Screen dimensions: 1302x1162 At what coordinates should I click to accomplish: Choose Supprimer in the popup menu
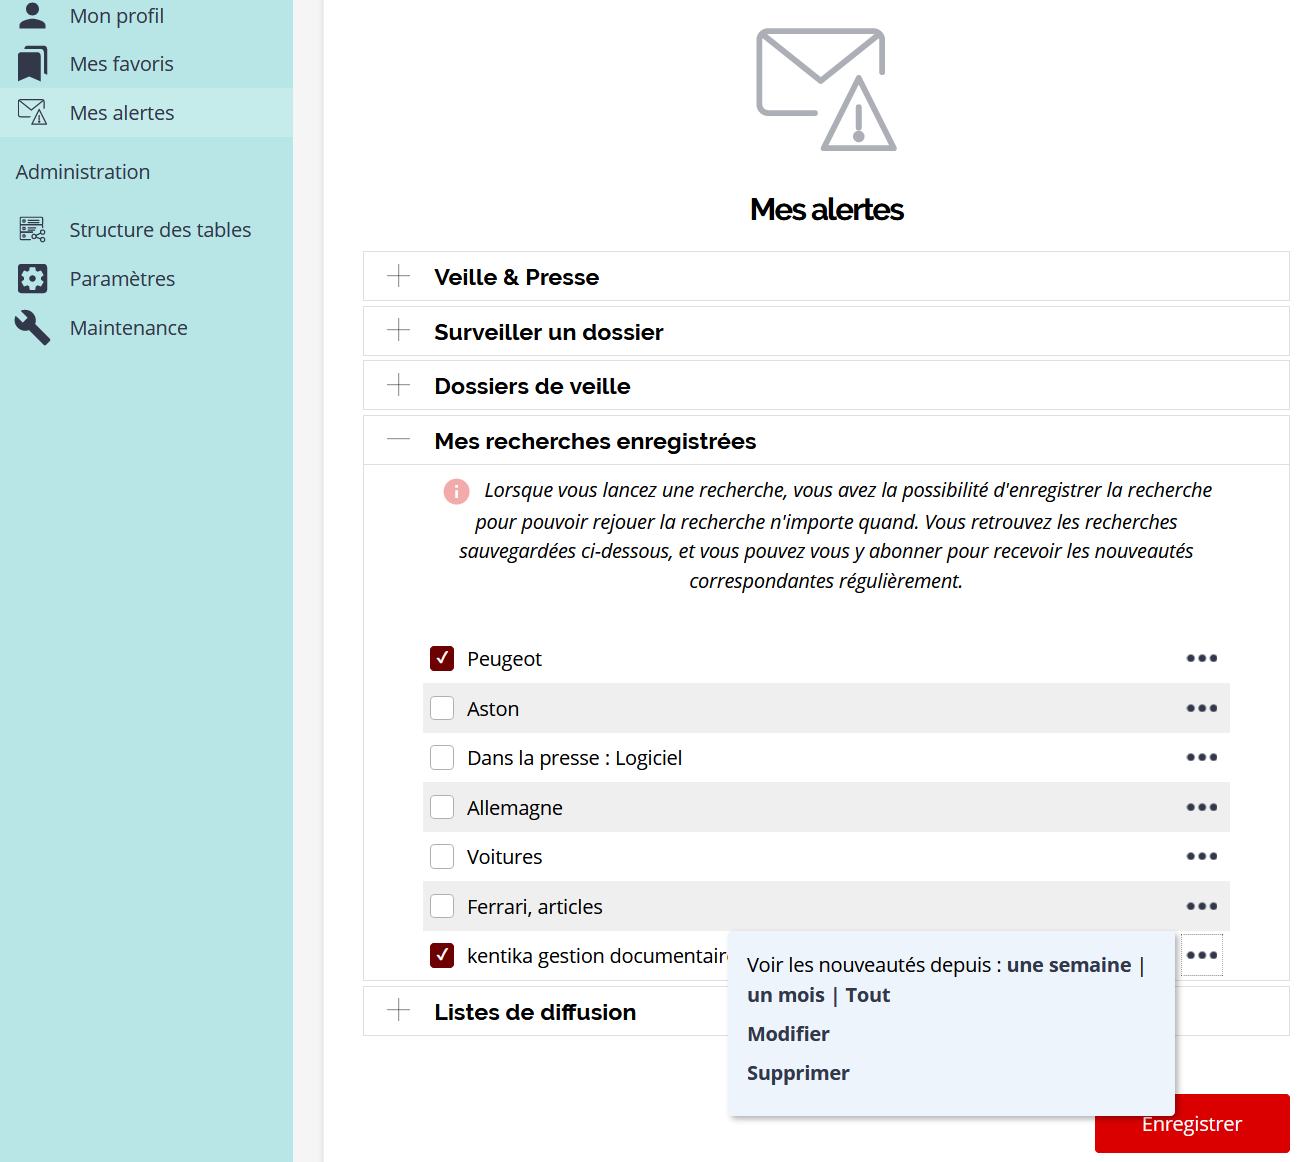(x=798, y=1073)
